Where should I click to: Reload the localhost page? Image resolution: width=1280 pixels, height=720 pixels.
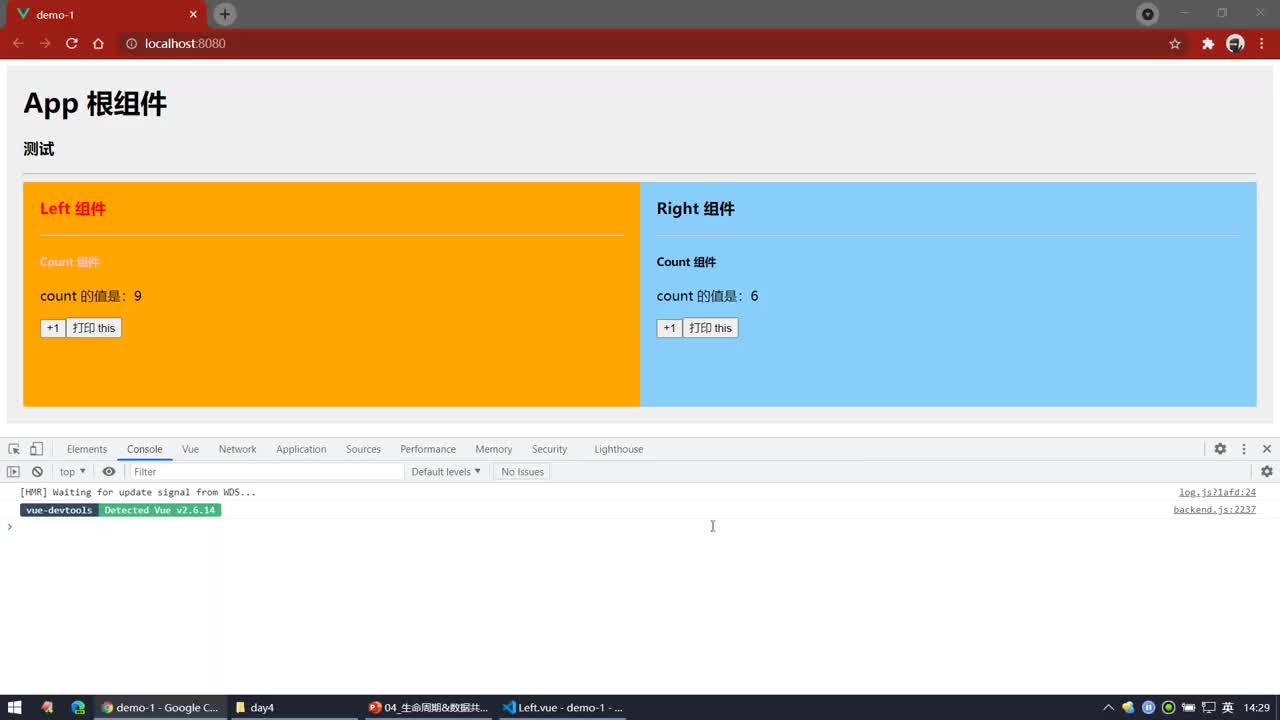(x=72, y=44)
